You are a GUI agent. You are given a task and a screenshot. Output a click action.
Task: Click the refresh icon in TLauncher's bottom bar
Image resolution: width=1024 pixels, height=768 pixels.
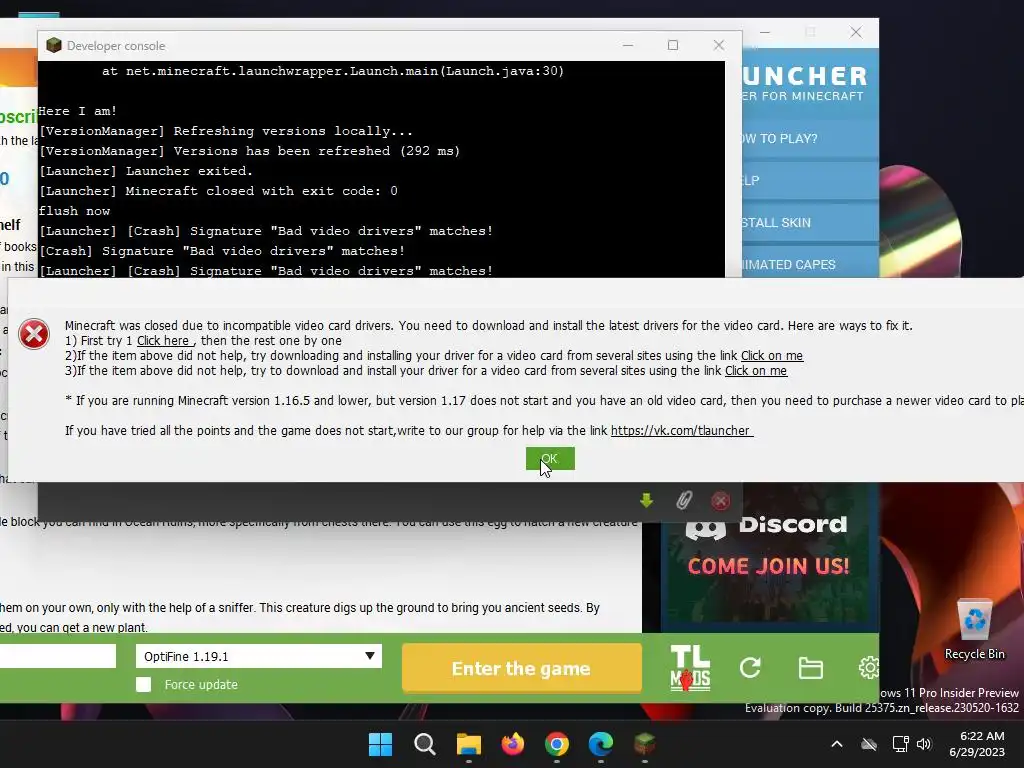750,667
